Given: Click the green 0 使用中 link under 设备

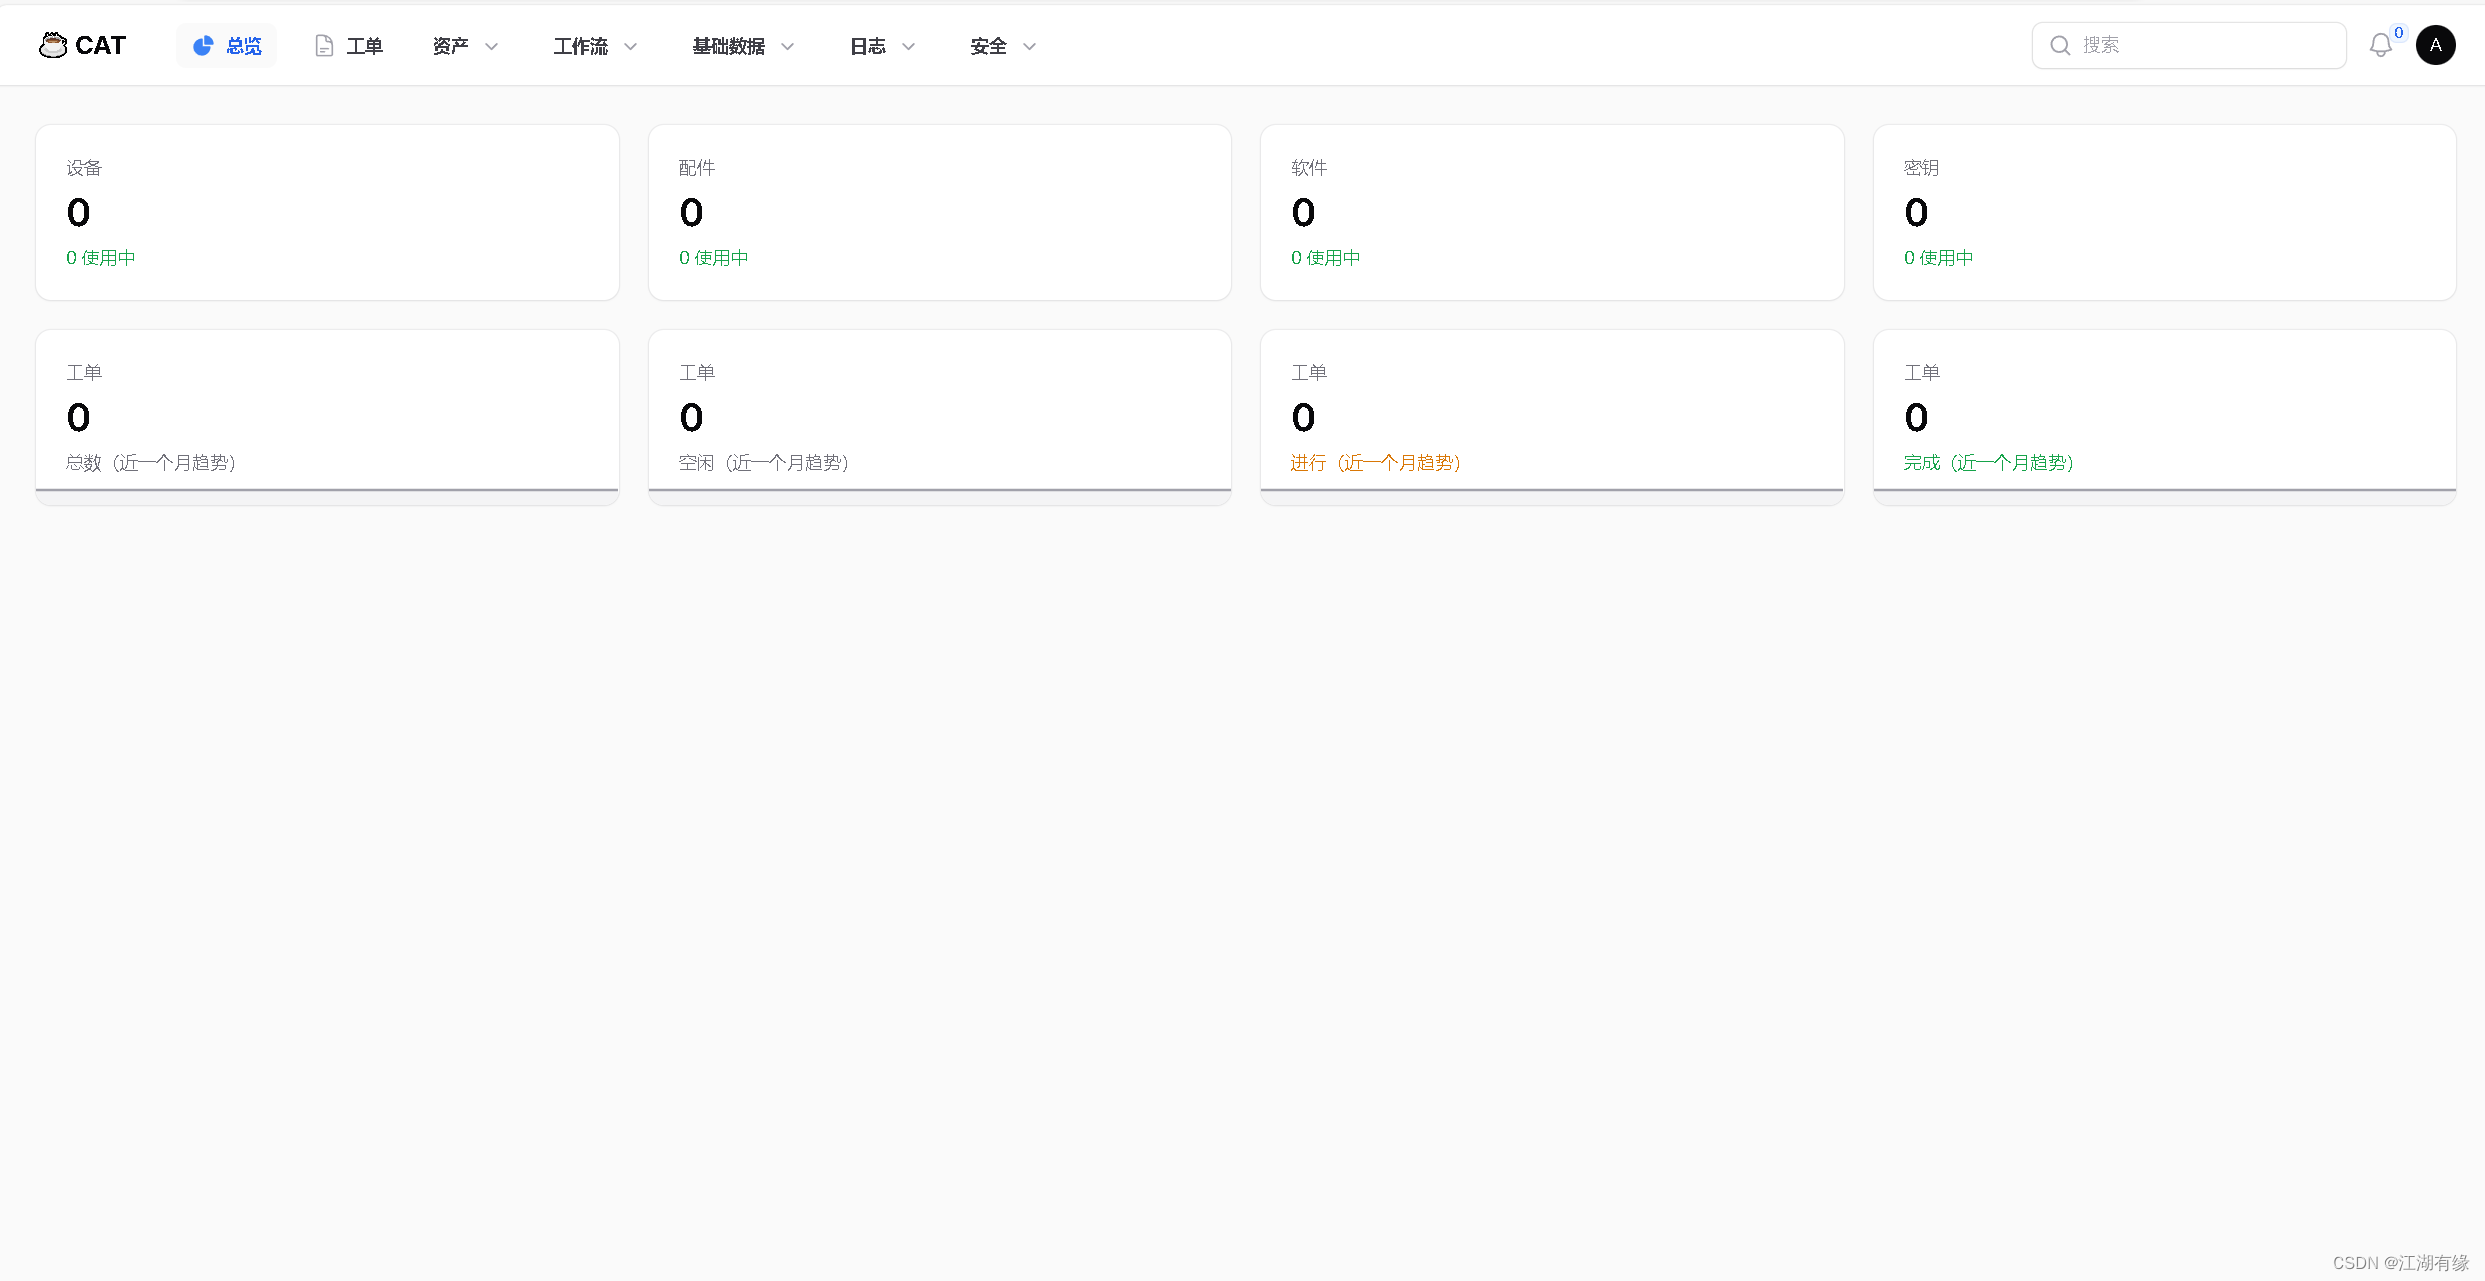Looking at the screenshot, I should tap(99, 257).
